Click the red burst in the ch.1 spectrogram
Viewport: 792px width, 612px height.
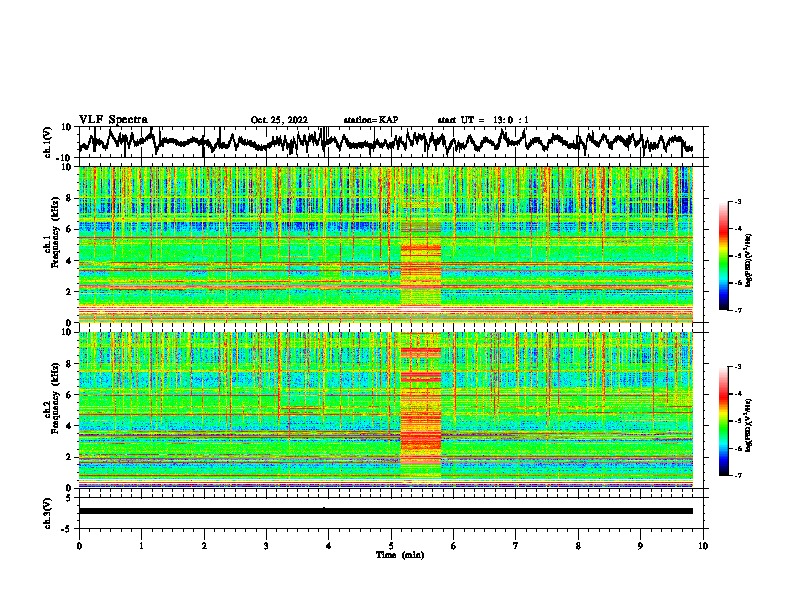(421, 270)
